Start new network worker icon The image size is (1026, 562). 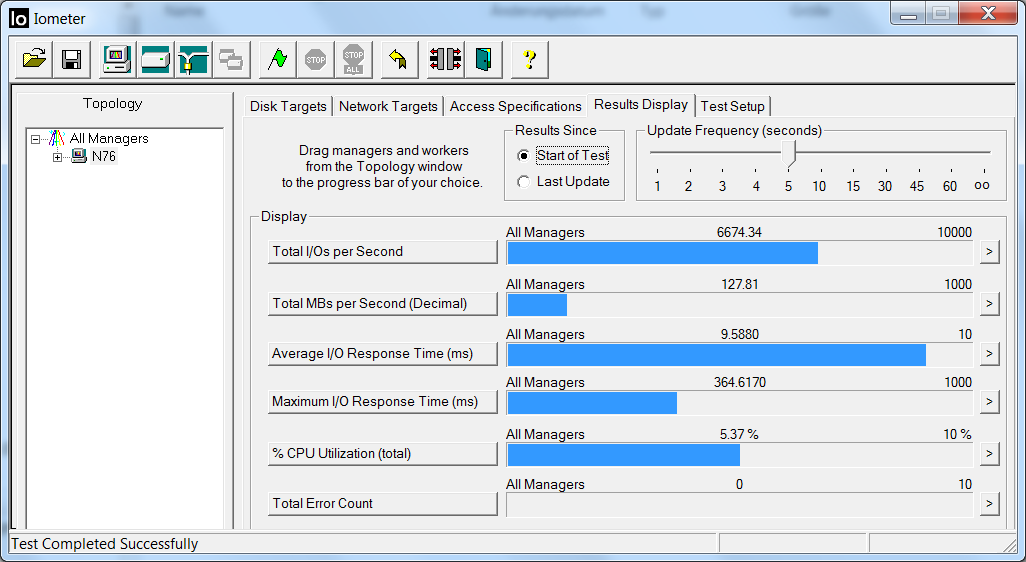[193, 60]
